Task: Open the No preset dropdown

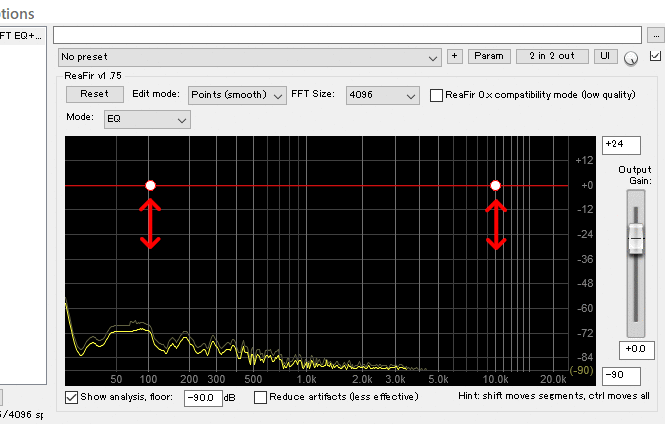Action: [x=249, y=57]
